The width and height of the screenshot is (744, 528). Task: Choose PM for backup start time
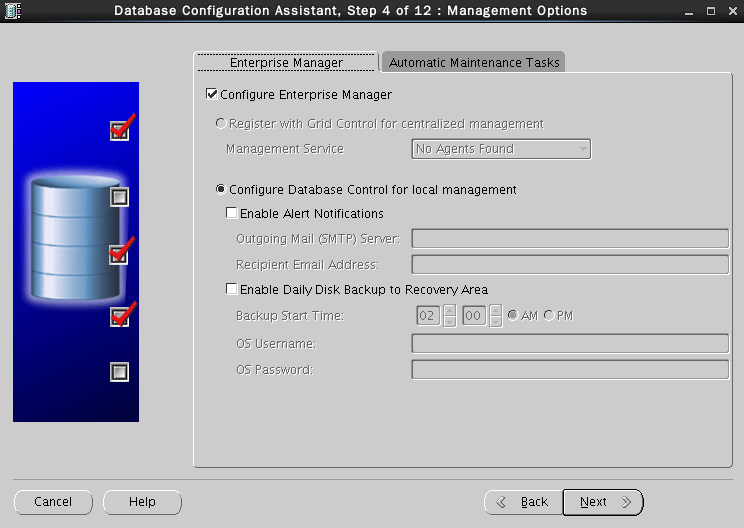tap(548, 316)
